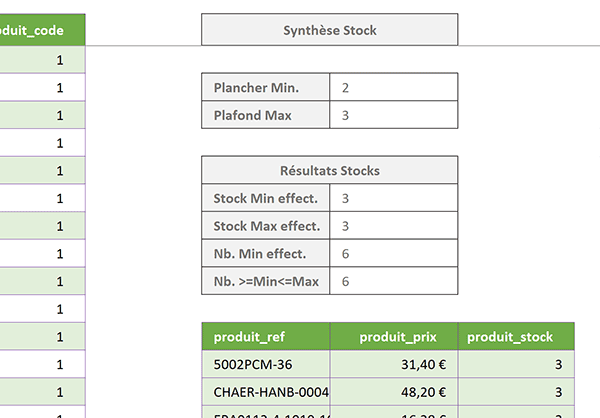Click the Stock Min effect. result cell
This screenshot has height=418, width=600.
[x=393, y=198]
